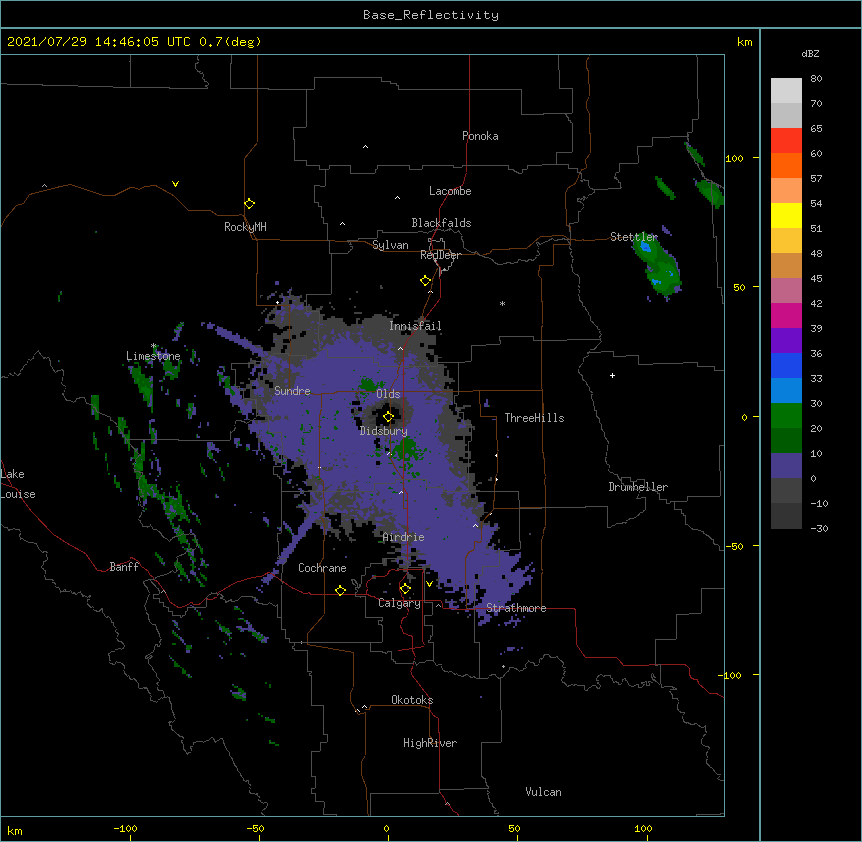Select the light gray 80-70 dBZ legend swatch
The image size is (862, 842).
pos(786,91)
